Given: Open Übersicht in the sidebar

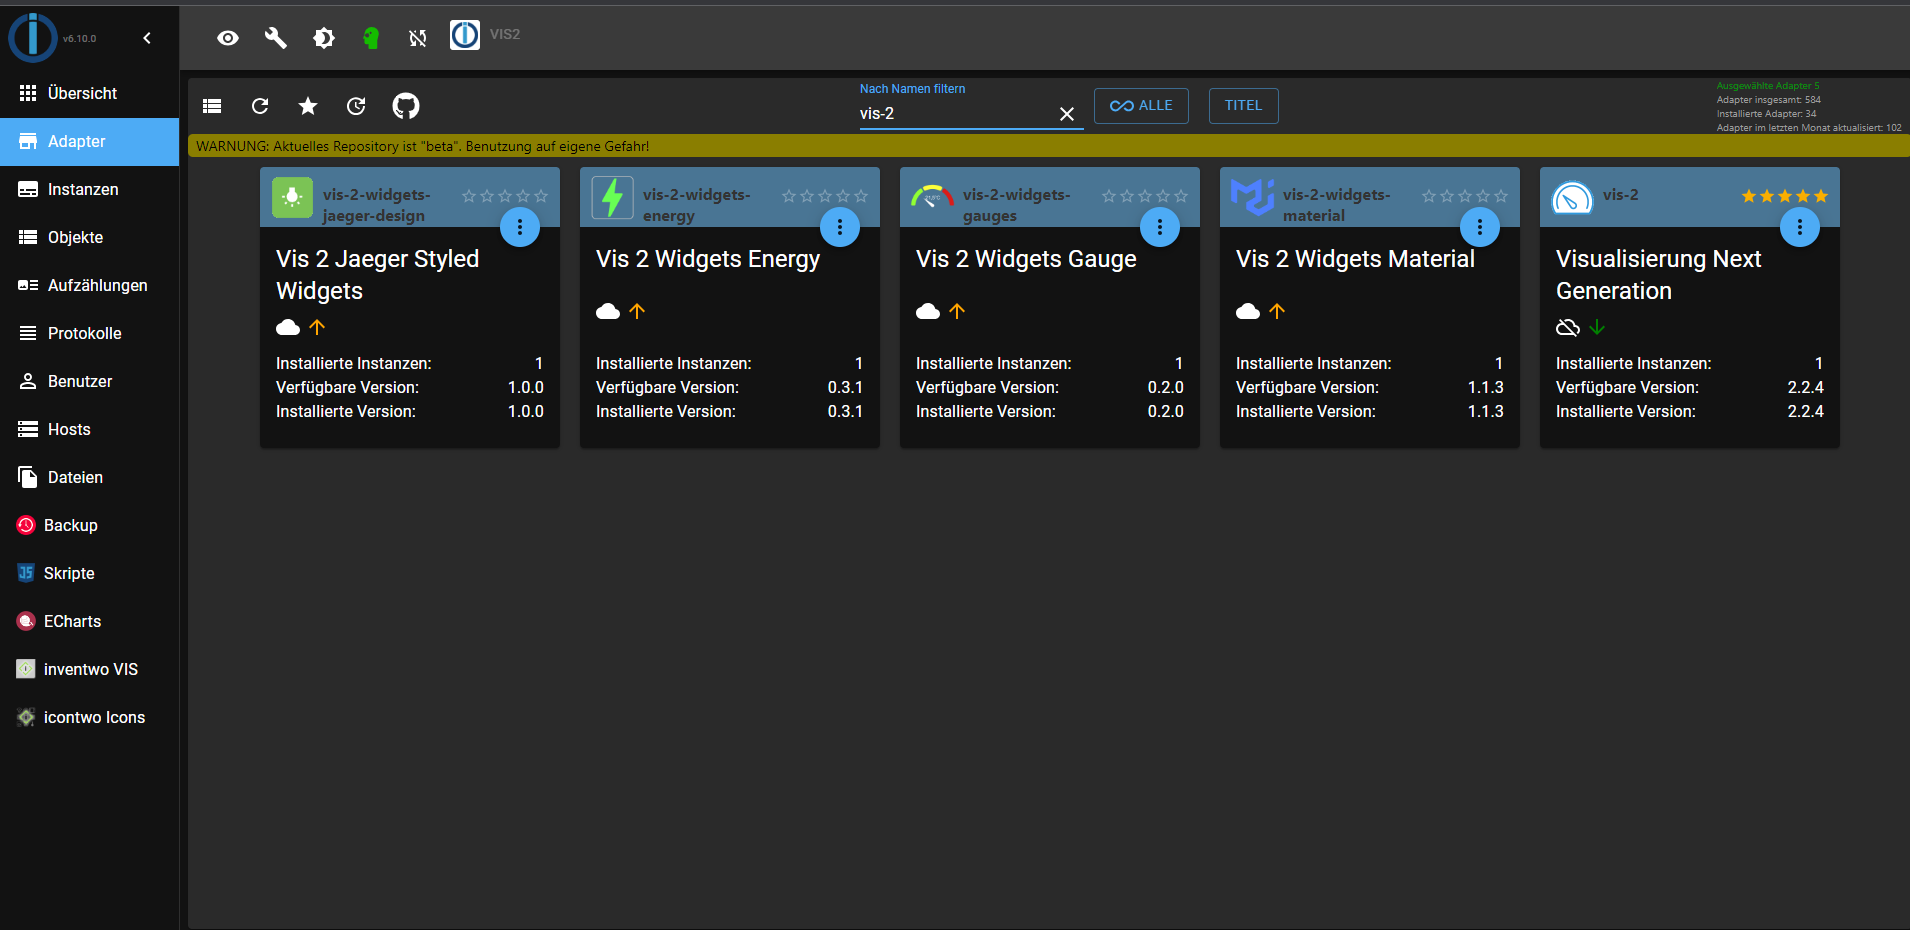Looking at the screenshot, I should [x=89, y=93].
